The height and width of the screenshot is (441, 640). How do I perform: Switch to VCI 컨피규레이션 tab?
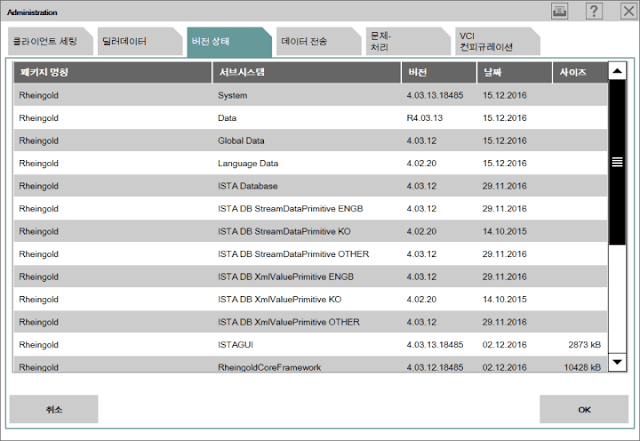498,41
